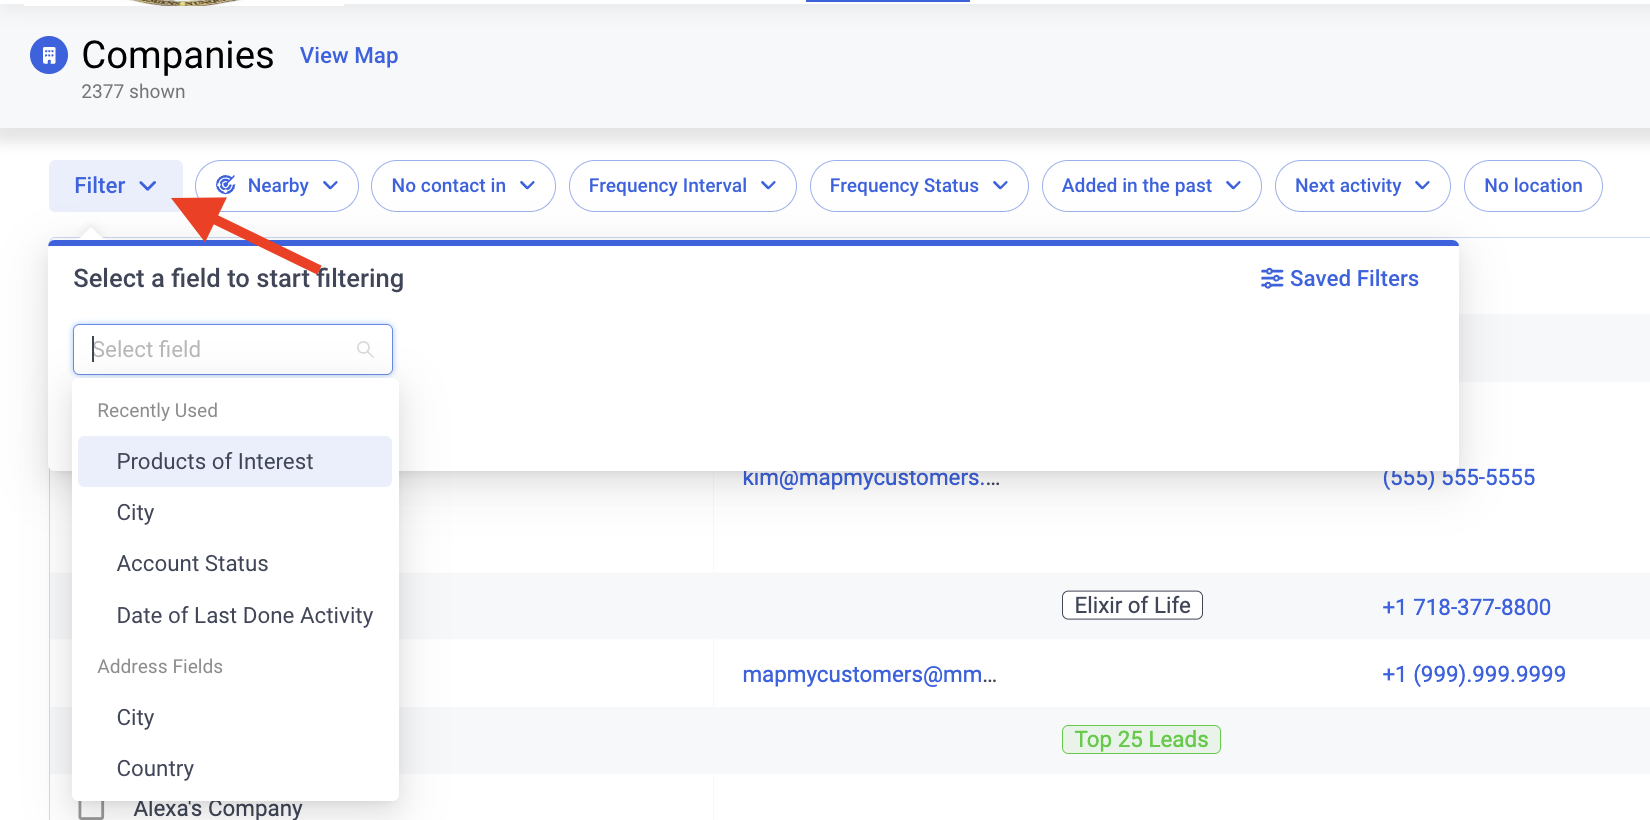
Task: Expand the Next activity dropdown
Action: point(1363,186)
